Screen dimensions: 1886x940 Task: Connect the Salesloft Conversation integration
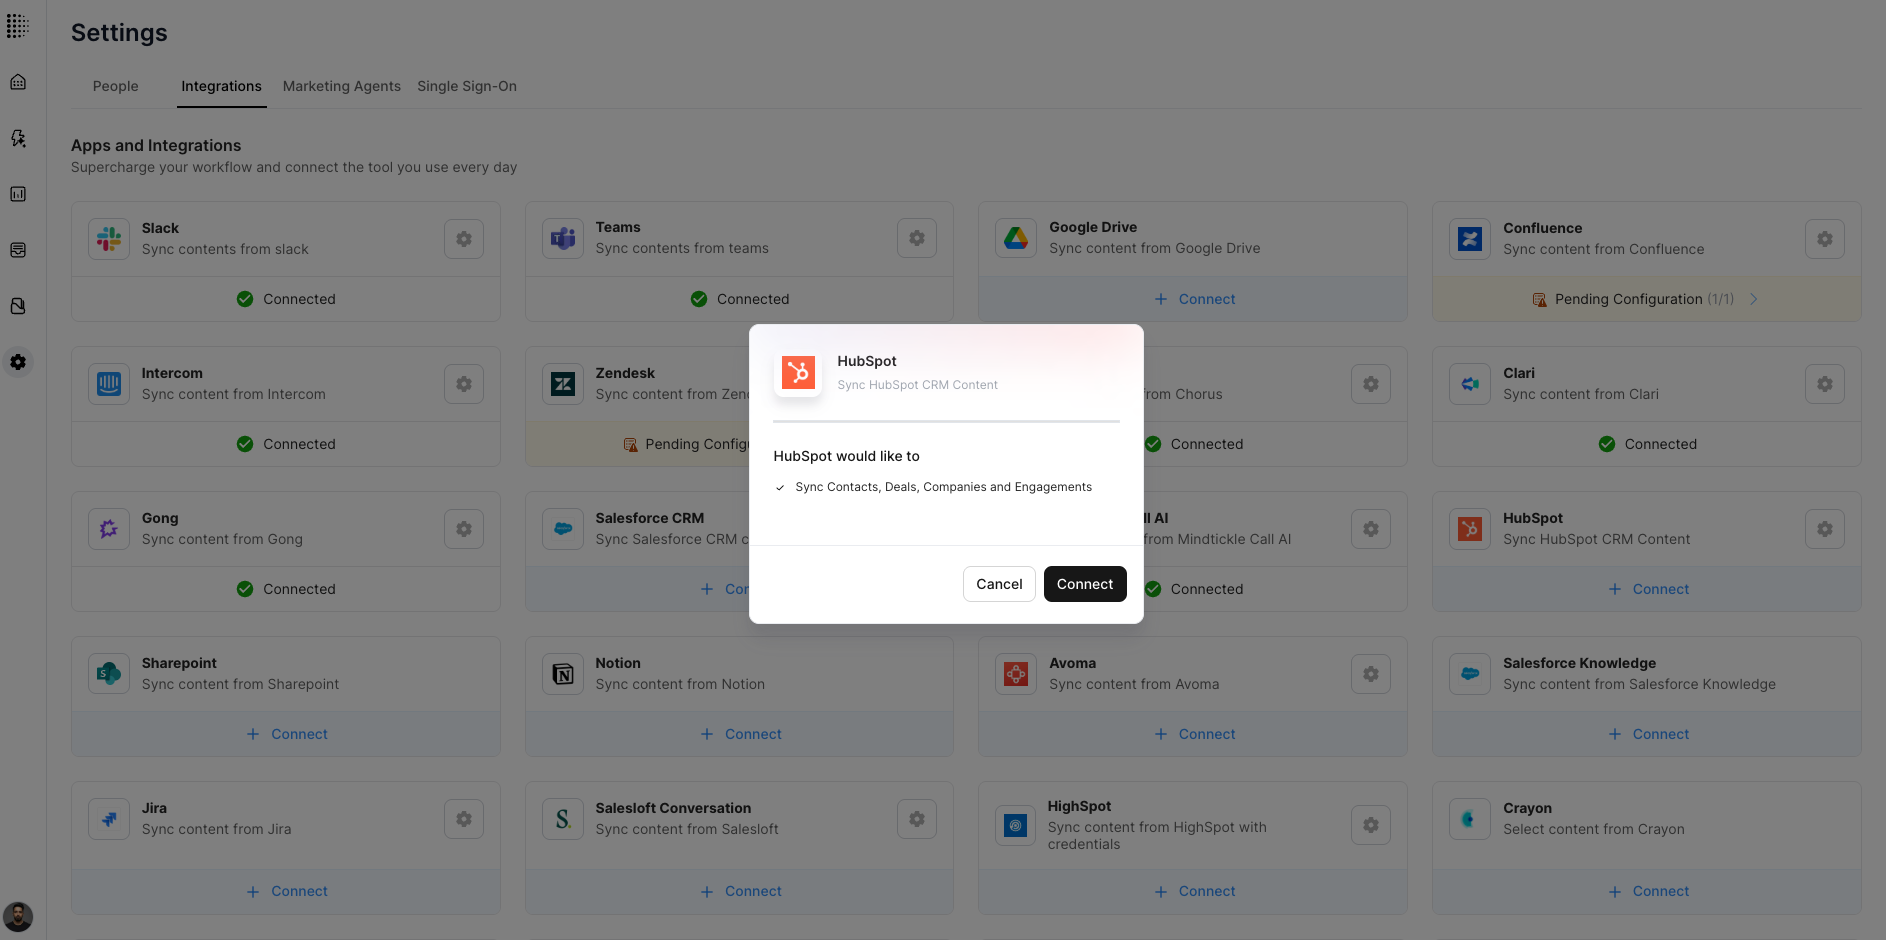pos(740,891)
